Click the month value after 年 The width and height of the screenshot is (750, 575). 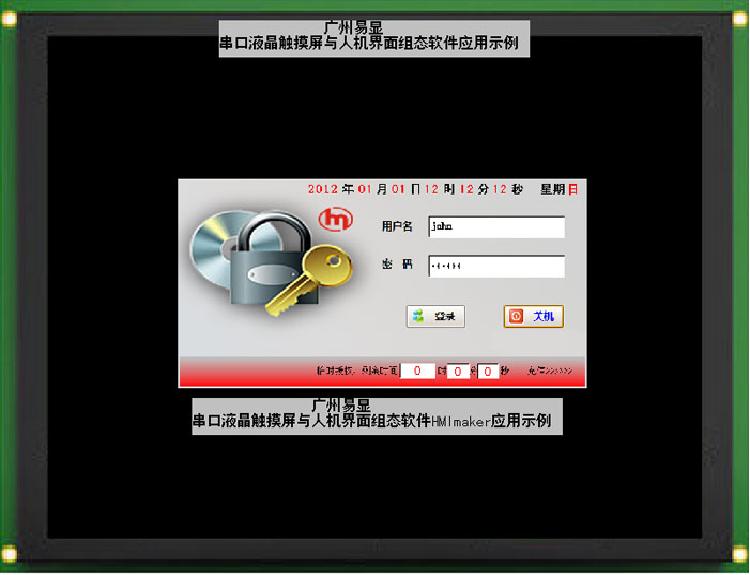click(364, 189)
